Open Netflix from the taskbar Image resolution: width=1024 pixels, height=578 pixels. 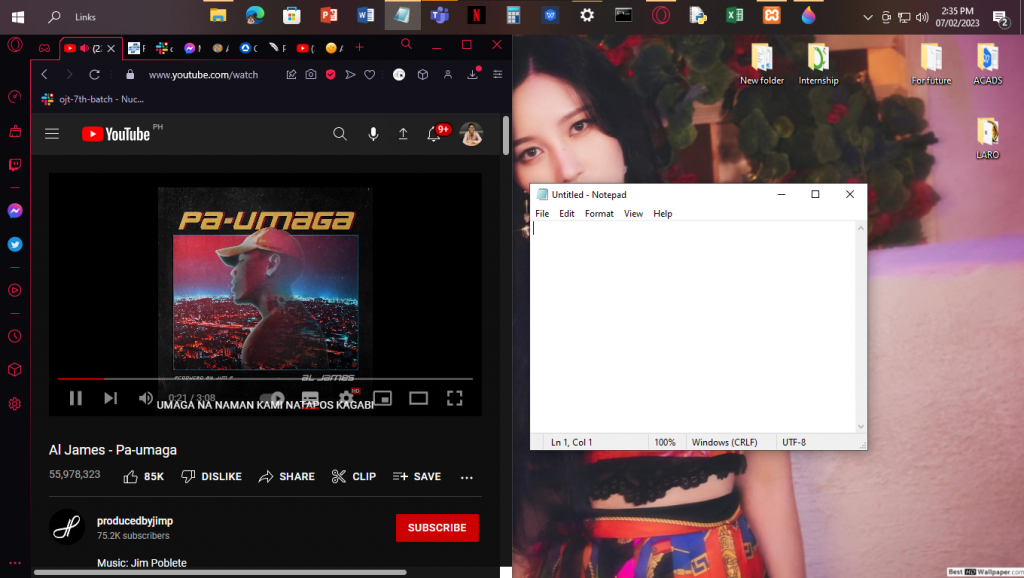476,15
